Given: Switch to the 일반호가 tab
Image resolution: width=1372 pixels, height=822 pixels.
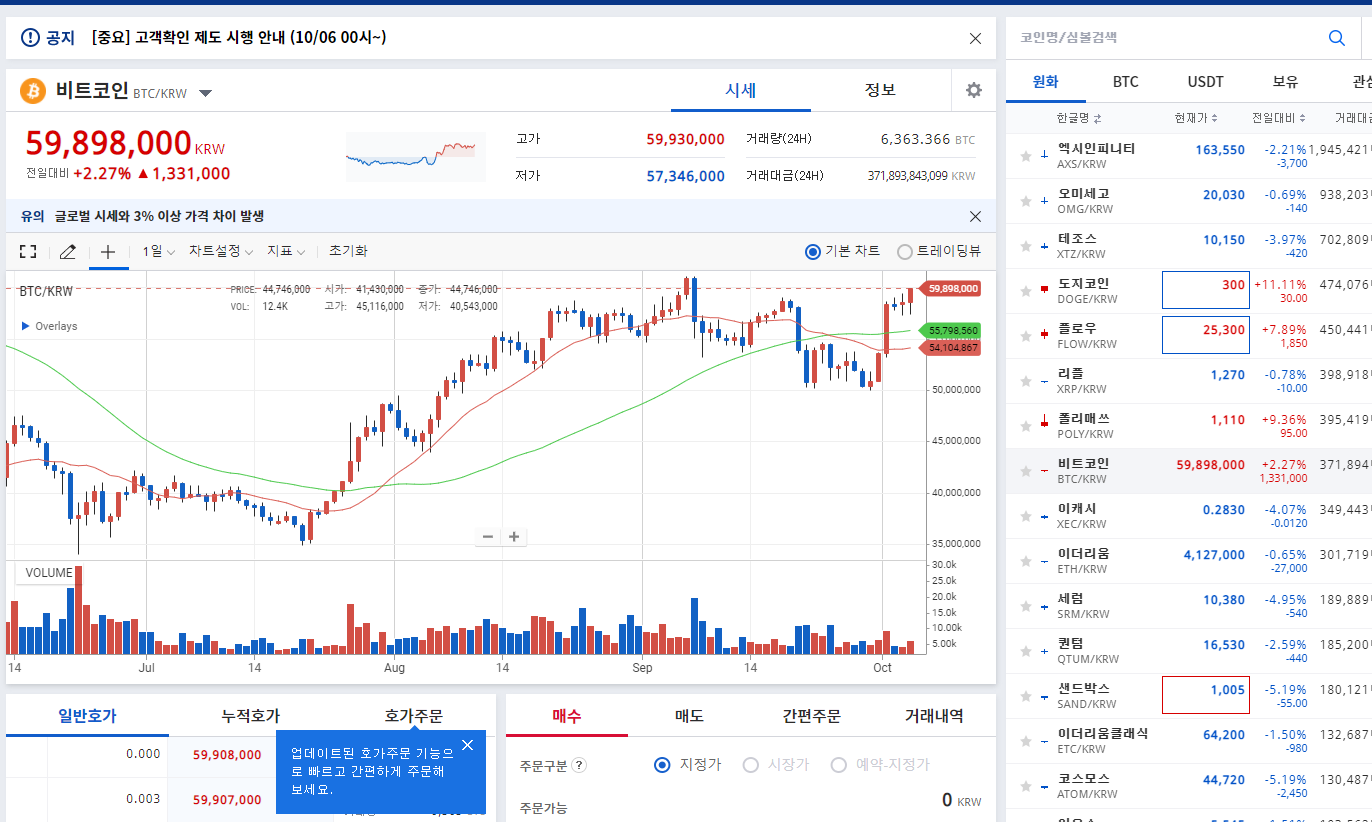Looking at the screenshot, I should pyautogui.click(x=87, y=716).
